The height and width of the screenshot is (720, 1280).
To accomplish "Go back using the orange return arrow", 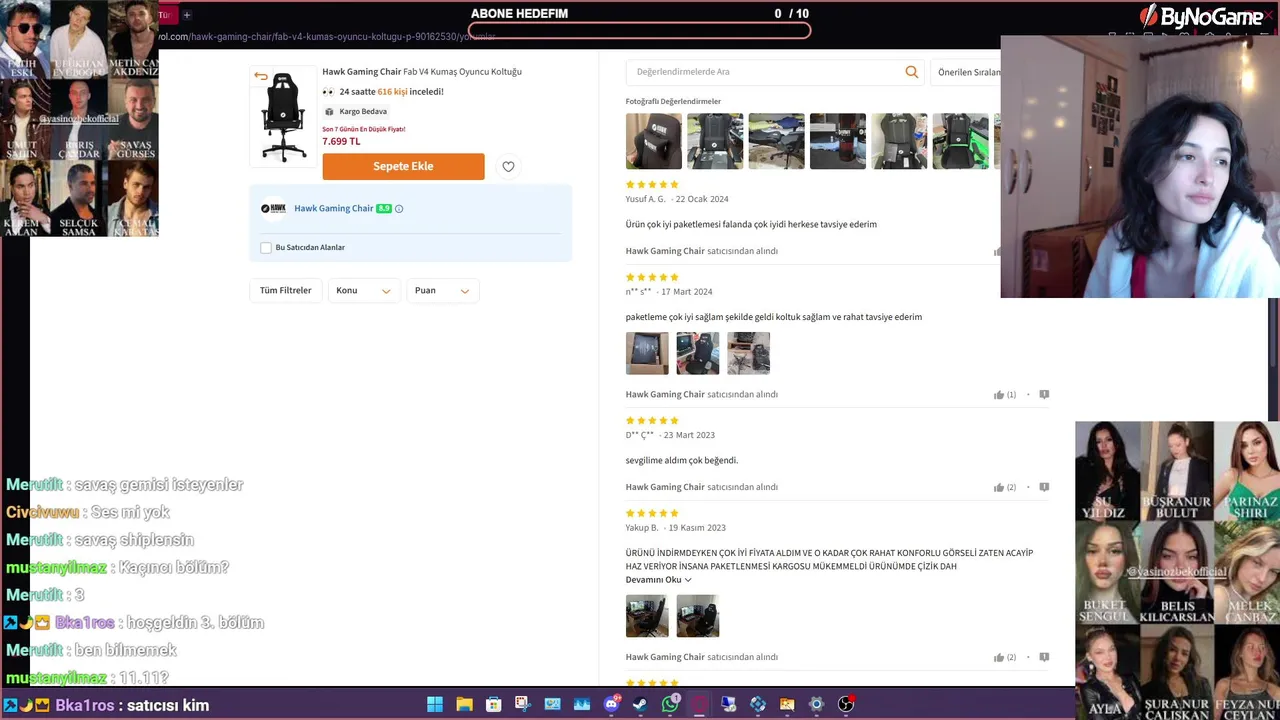I will pyautogui.click(x=260, y=76).
